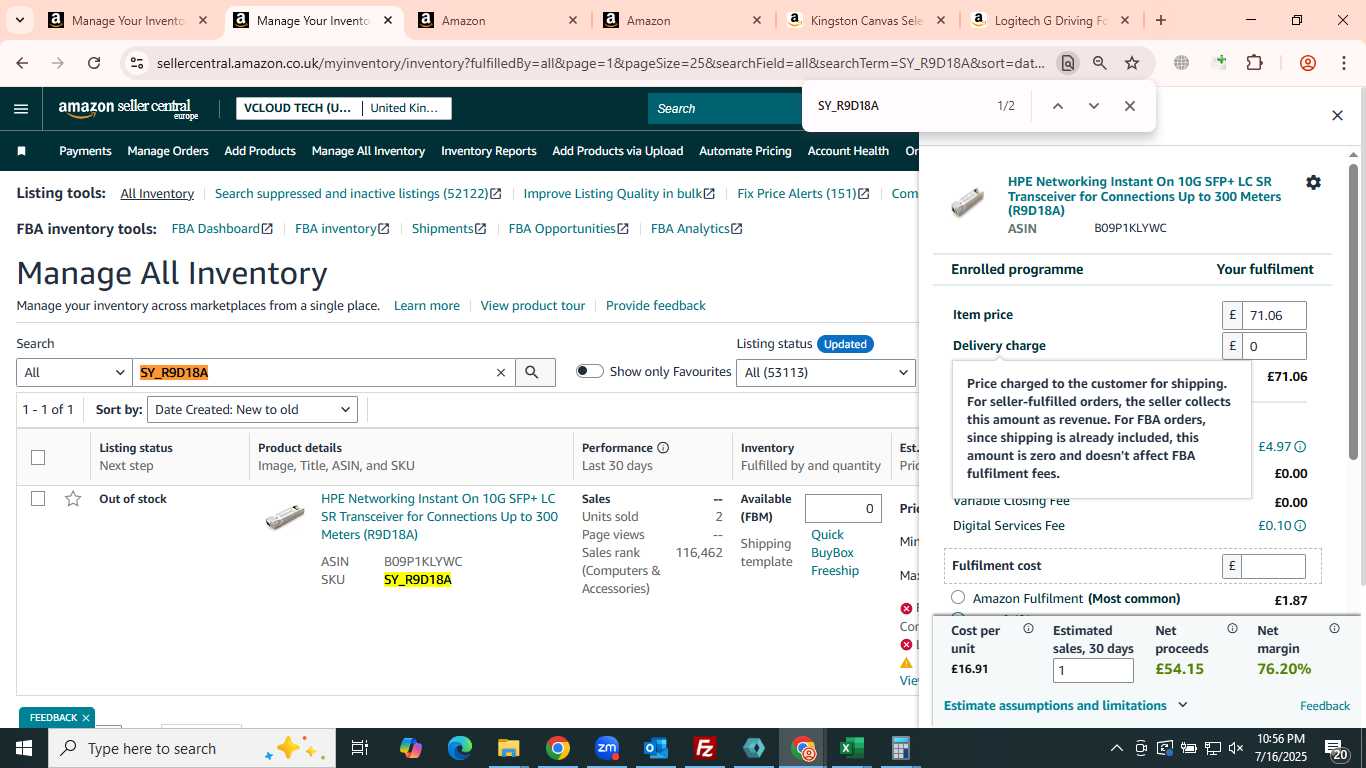Go to previous find-in-page match

[1057, 106]
